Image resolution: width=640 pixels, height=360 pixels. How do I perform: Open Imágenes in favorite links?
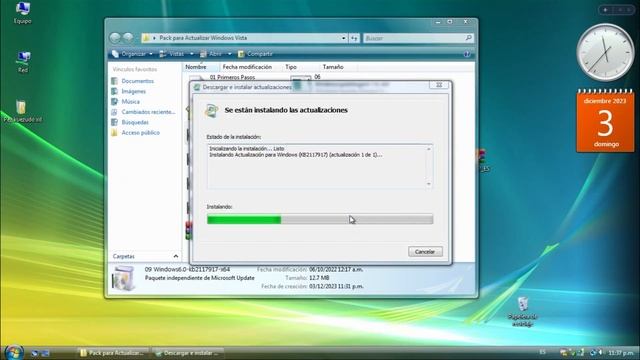133,91
